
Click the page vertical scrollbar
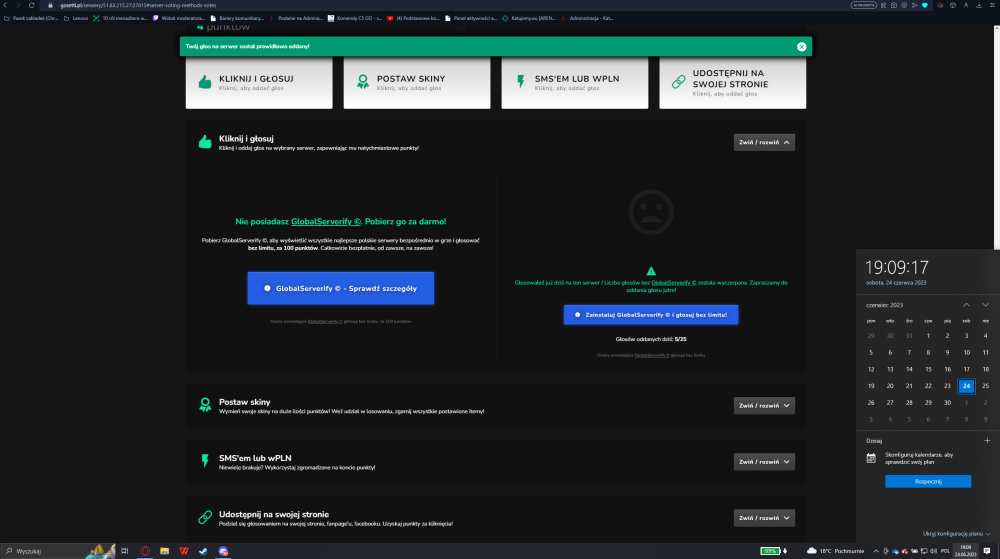997,137
